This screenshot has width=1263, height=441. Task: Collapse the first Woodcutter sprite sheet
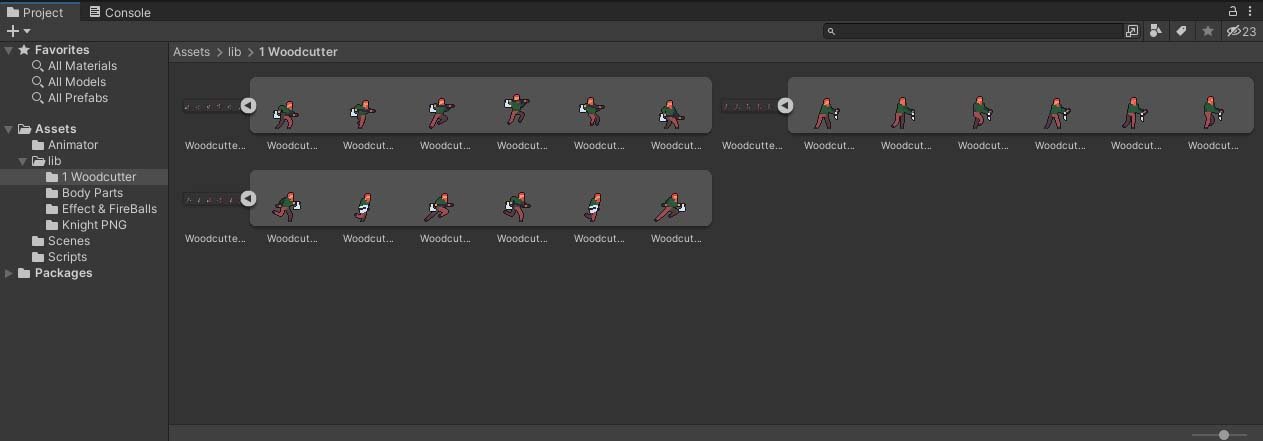[x=248, y=105]
